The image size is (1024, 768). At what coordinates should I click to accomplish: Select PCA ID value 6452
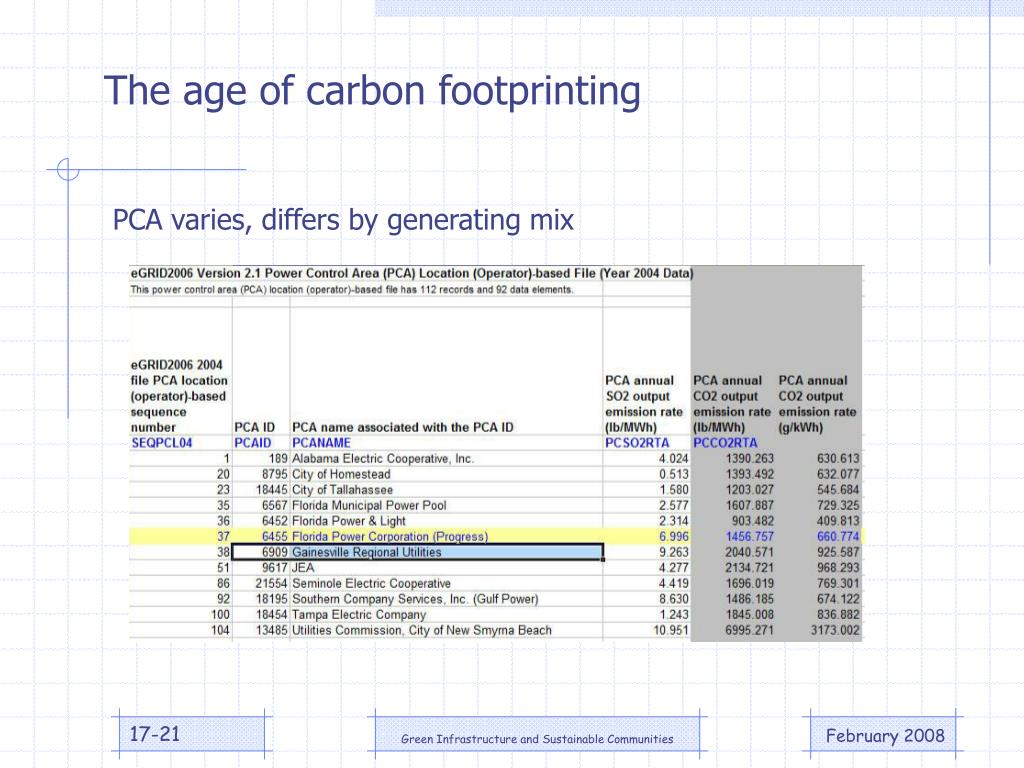pyautogui.click(x=275, y=521)
